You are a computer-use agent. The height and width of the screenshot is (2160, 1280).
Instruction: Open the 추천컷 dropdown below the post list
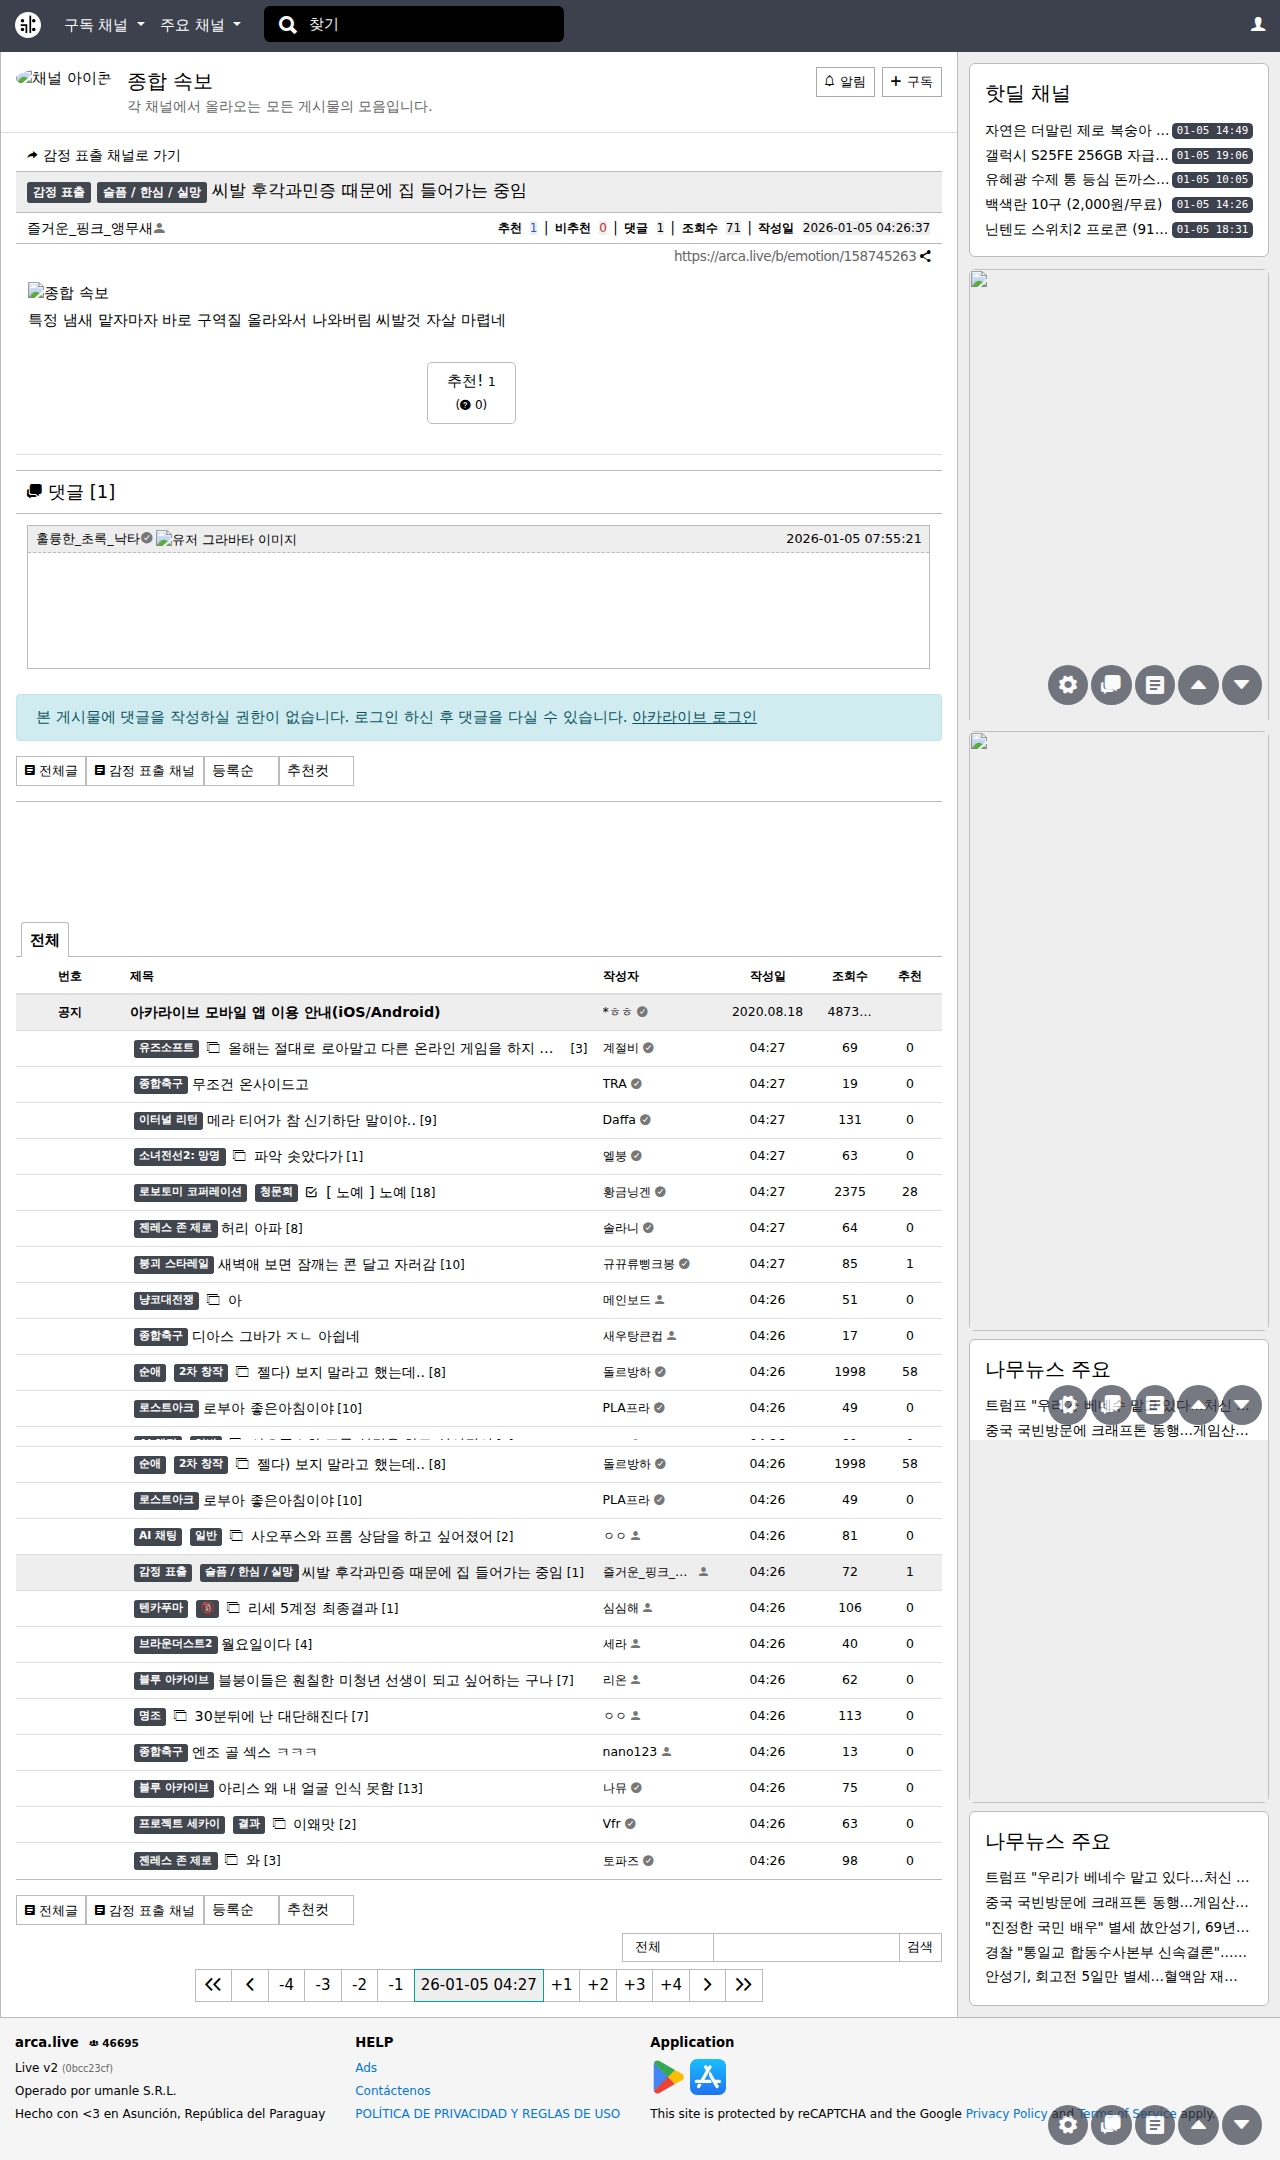316,1910
